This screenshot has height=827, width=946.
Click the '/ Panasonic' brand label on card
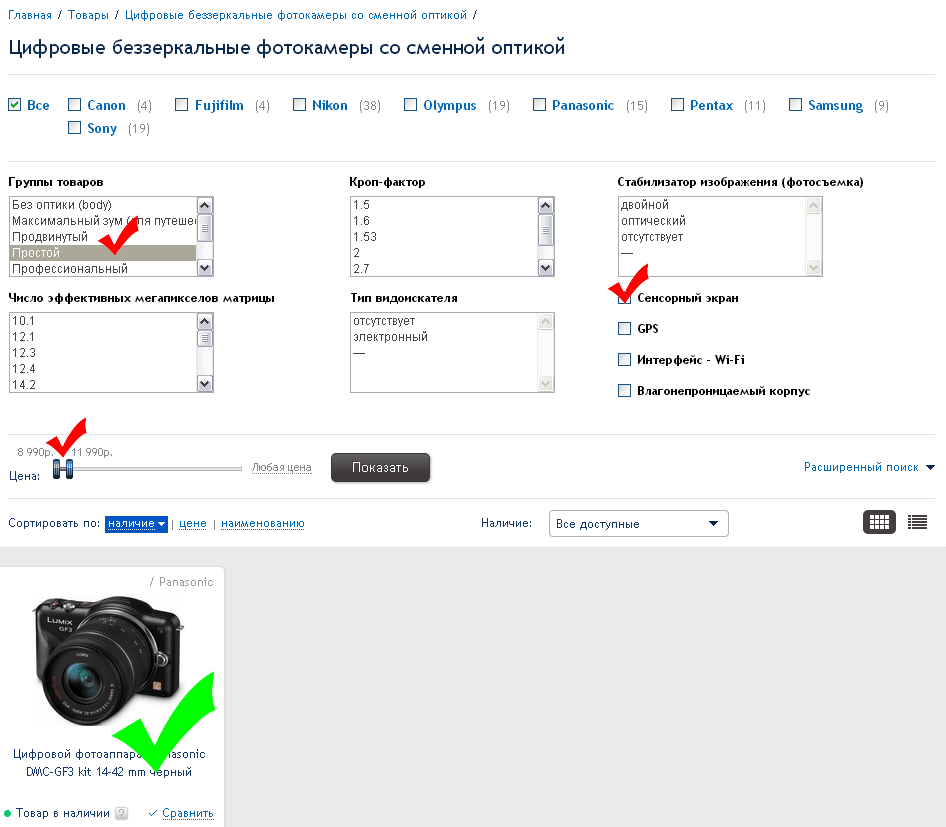pos(182,582)
